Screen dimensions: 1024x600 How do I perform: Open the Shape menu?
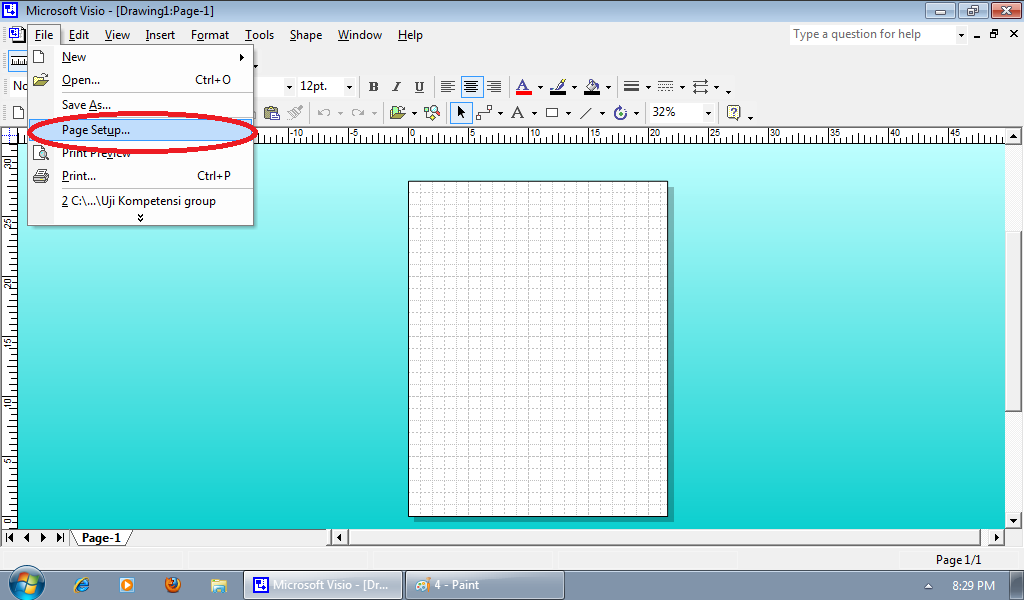click(x=305, y=35)
